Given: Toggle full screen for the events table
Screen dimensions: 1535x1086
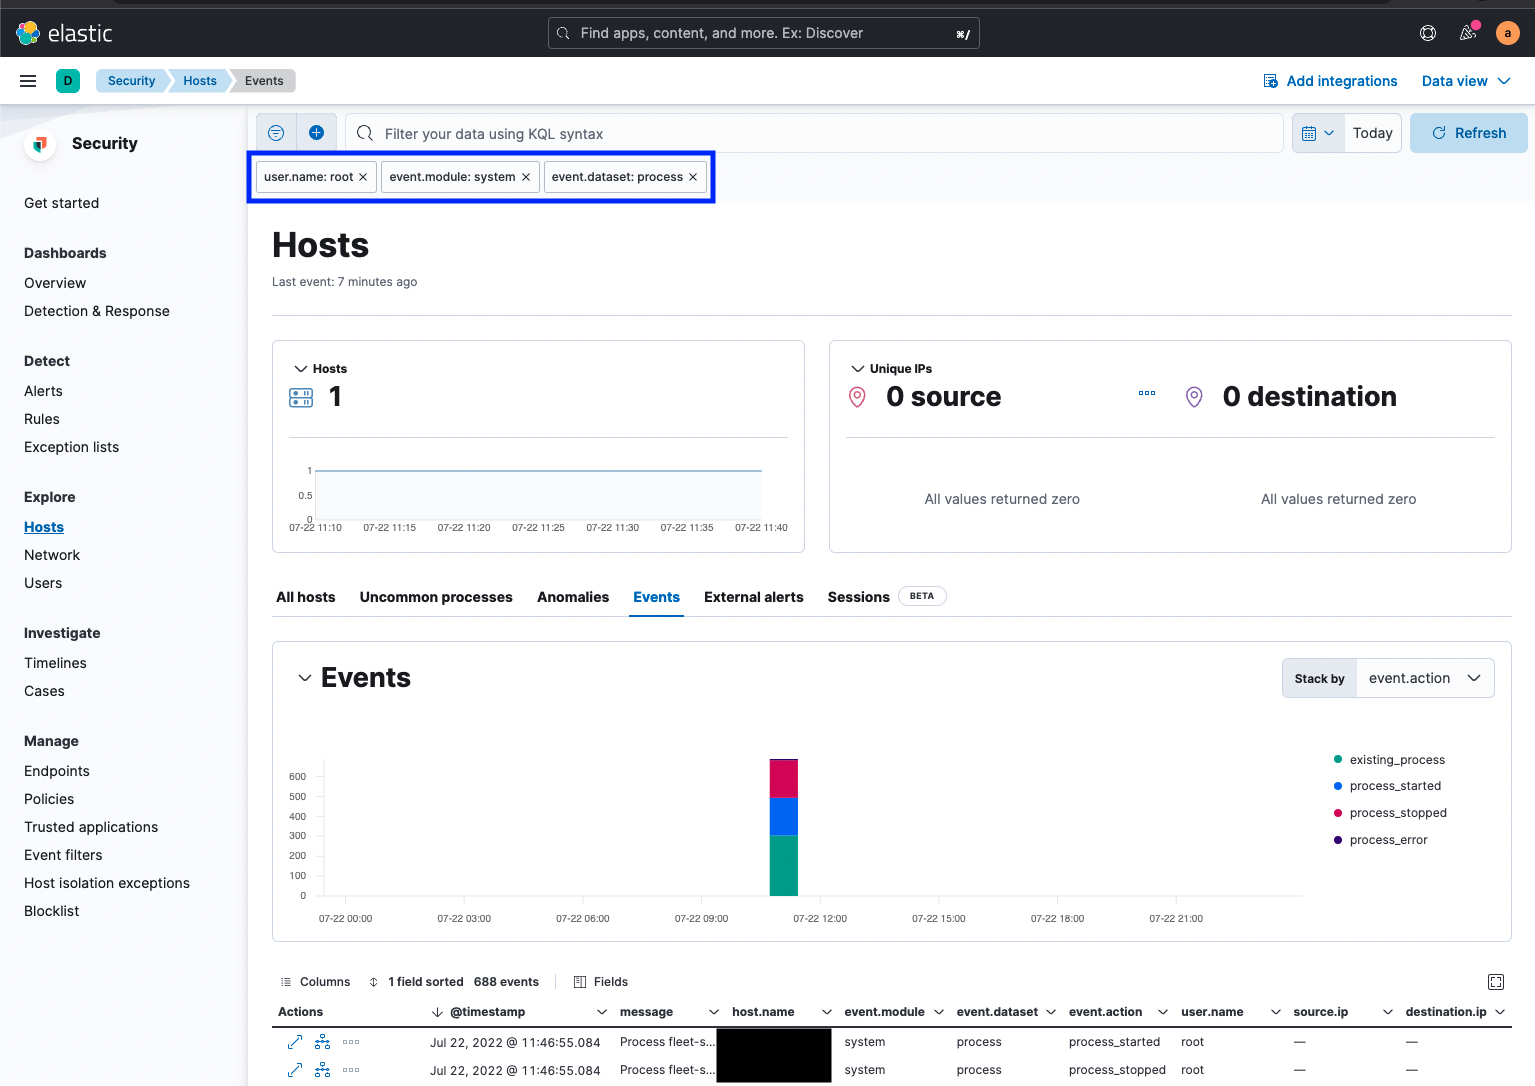Looking at the screenshot, I should coord(1496,982).
